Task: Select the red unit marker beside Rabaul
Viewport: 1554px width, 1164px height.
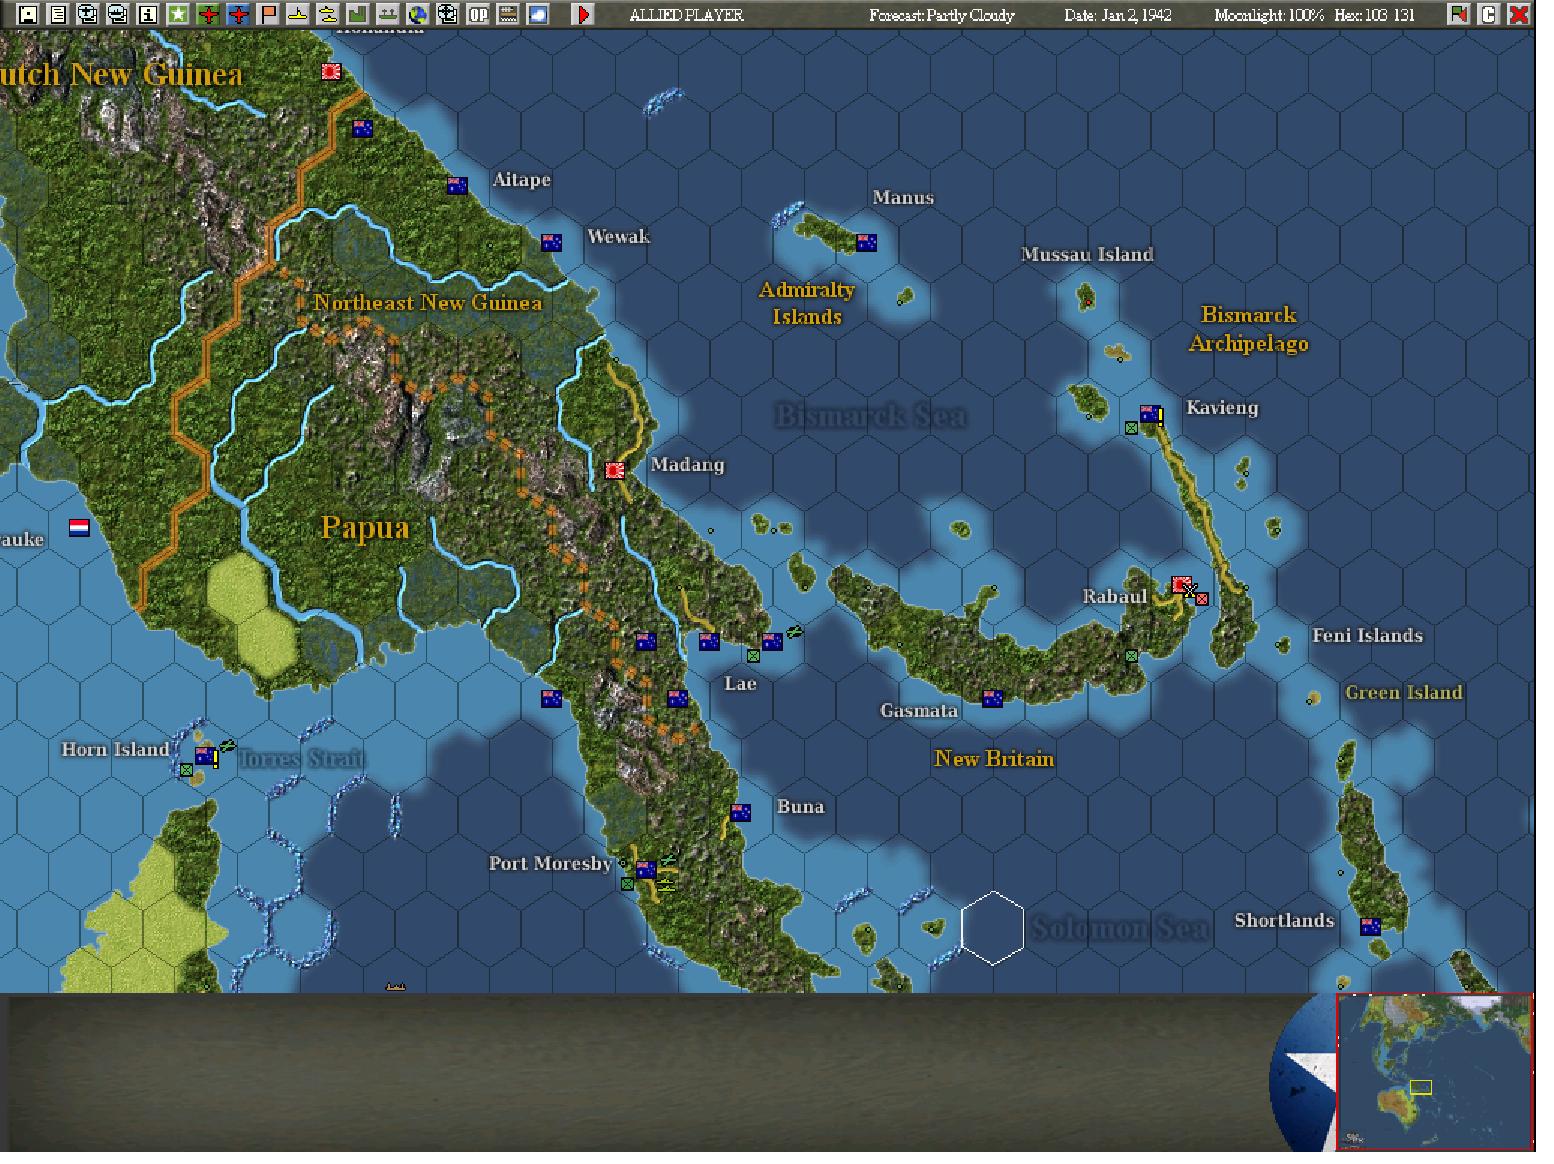Action: (x=1202, y=599)
